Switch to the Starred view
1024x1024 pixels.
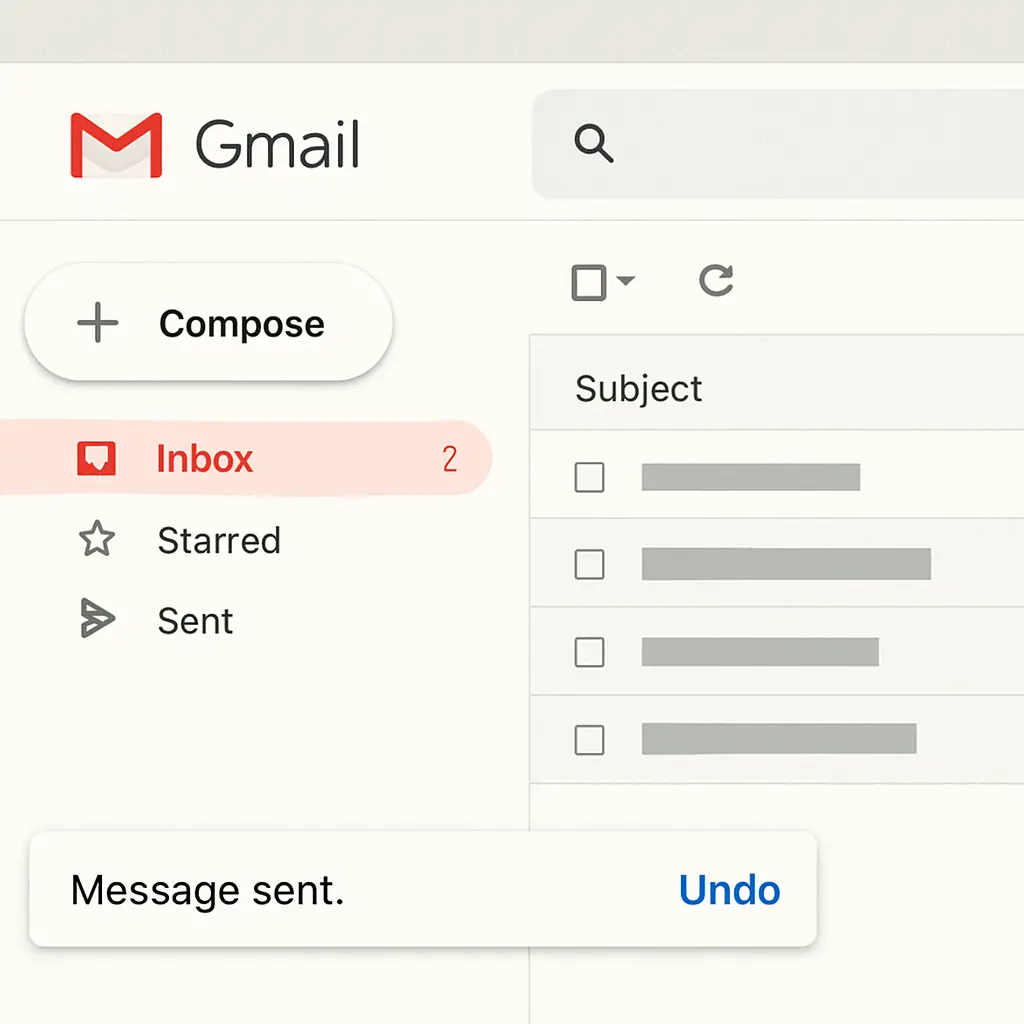[x=218, y=540]
